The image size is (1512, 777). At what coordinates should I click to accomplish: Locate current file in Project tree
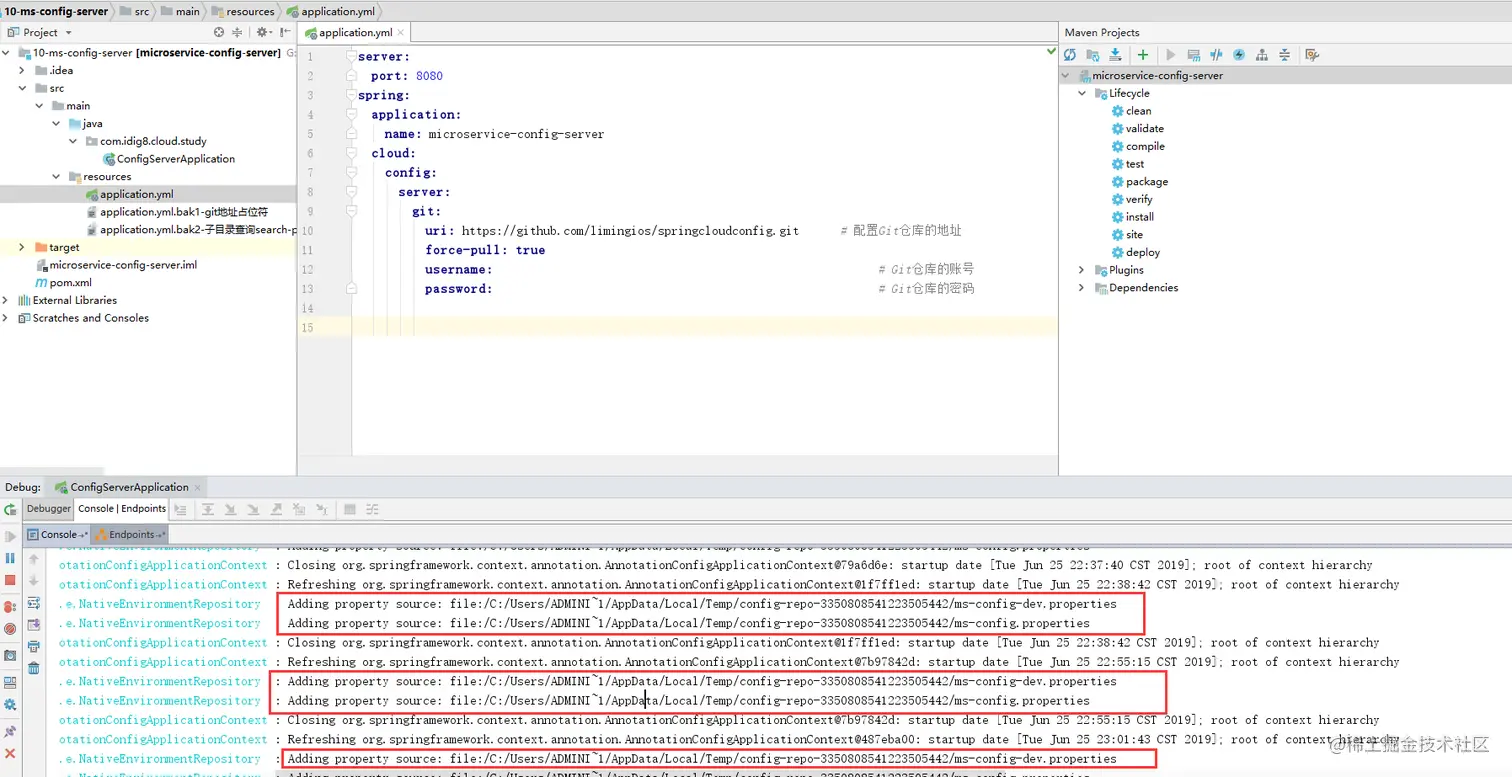pos(219,33)
